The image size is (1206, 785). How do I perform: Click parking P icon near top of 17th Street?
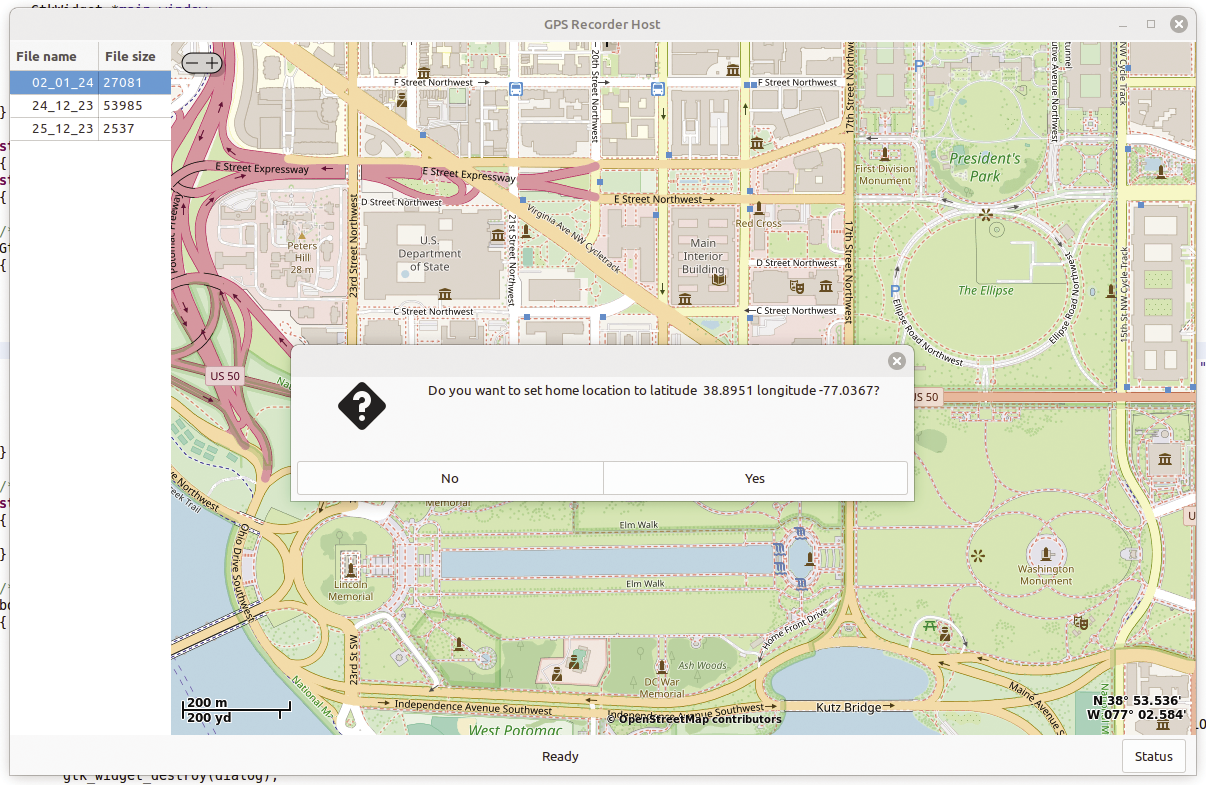[x=919, y=64]
